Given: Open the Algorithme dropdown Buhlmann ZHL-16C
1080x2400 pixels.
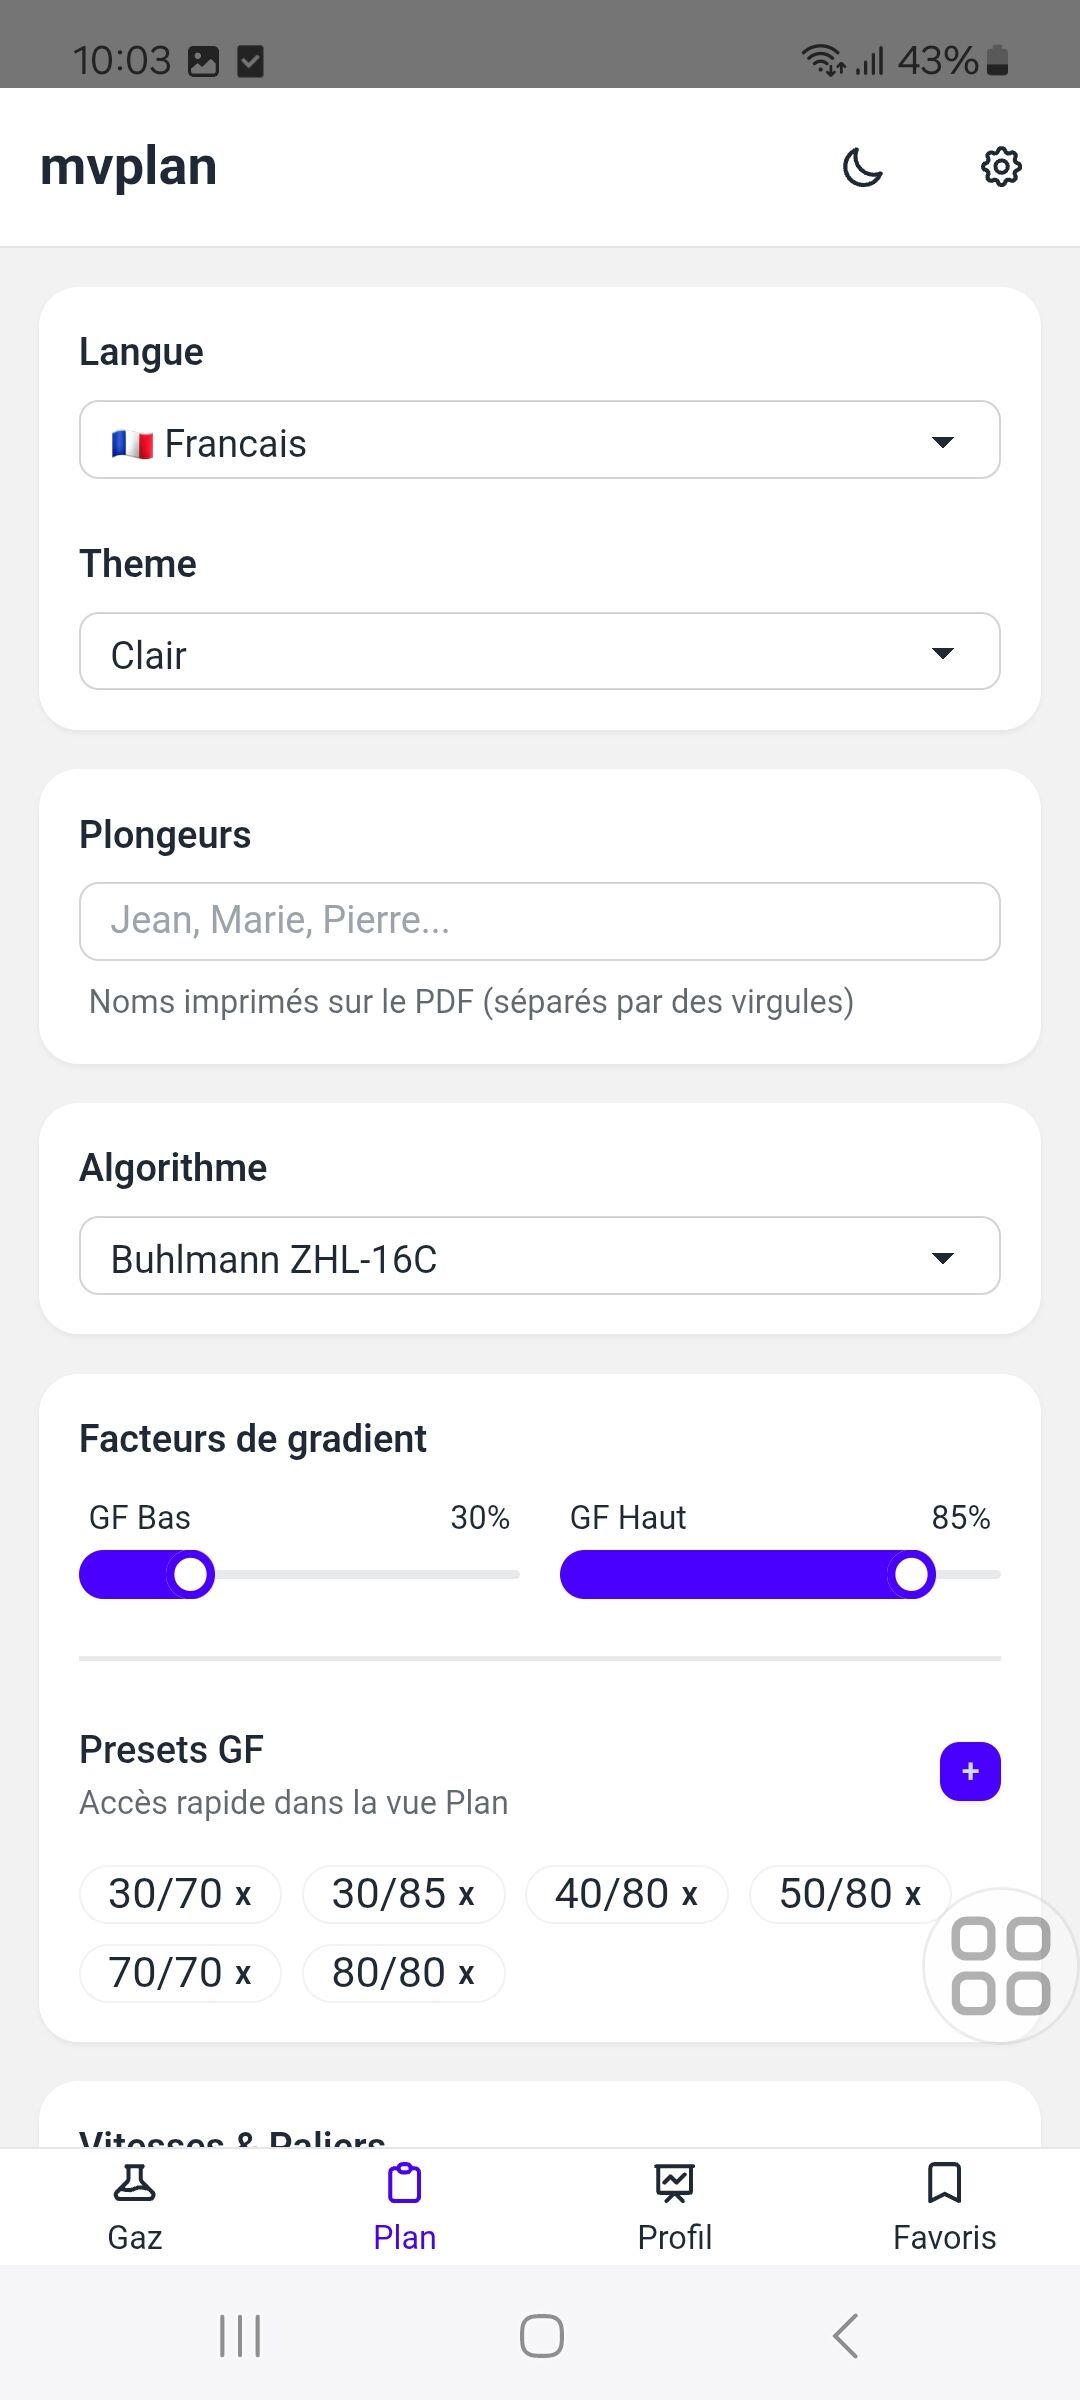Looking at the screenshot, I should coord(540,1256).
